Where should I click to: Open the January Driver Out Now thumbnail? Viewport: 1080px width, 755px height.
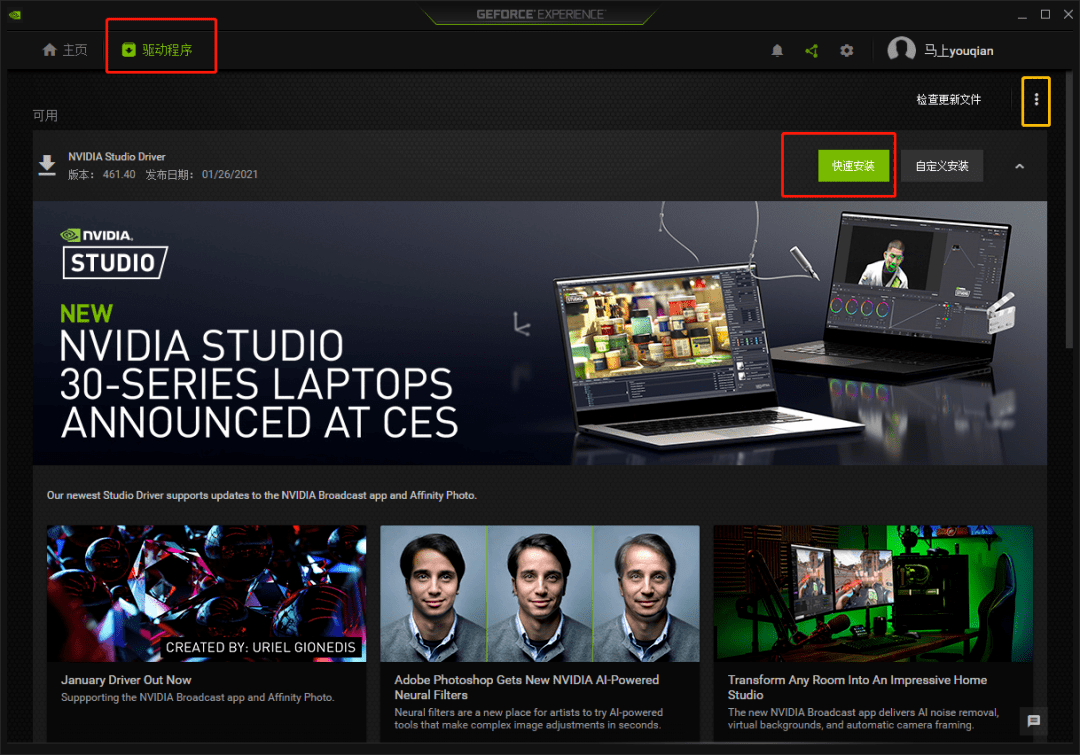(x=207, y=593)
